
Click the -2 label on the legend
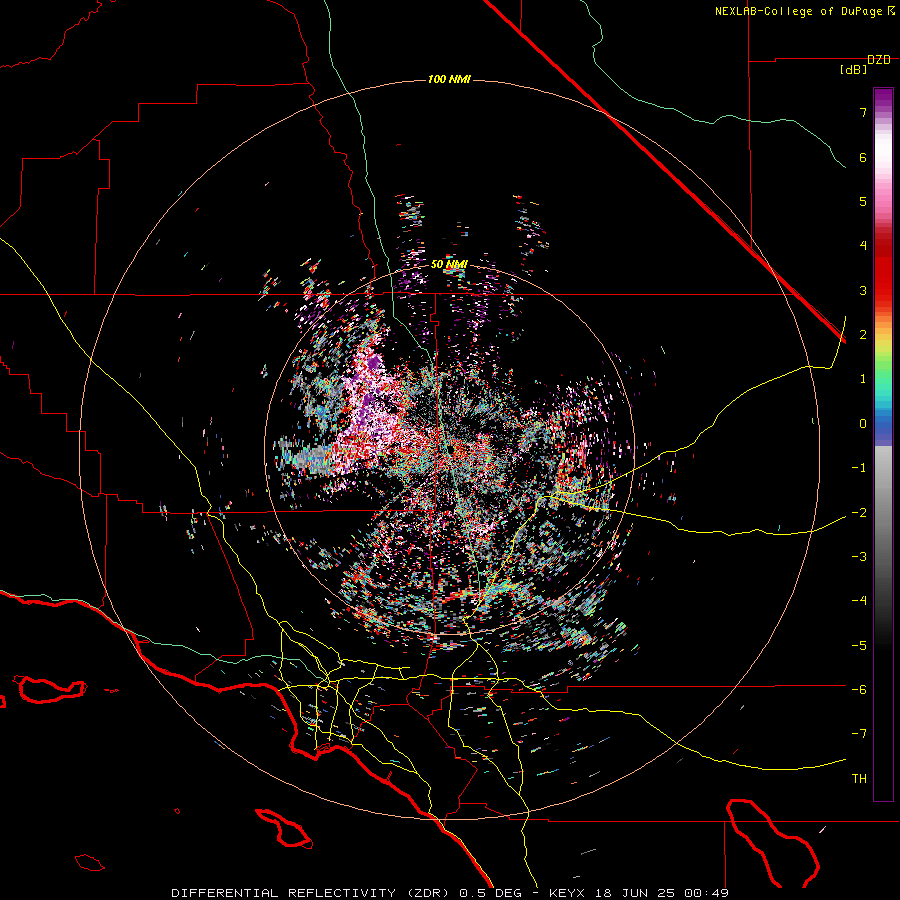(x=859, y=513)
